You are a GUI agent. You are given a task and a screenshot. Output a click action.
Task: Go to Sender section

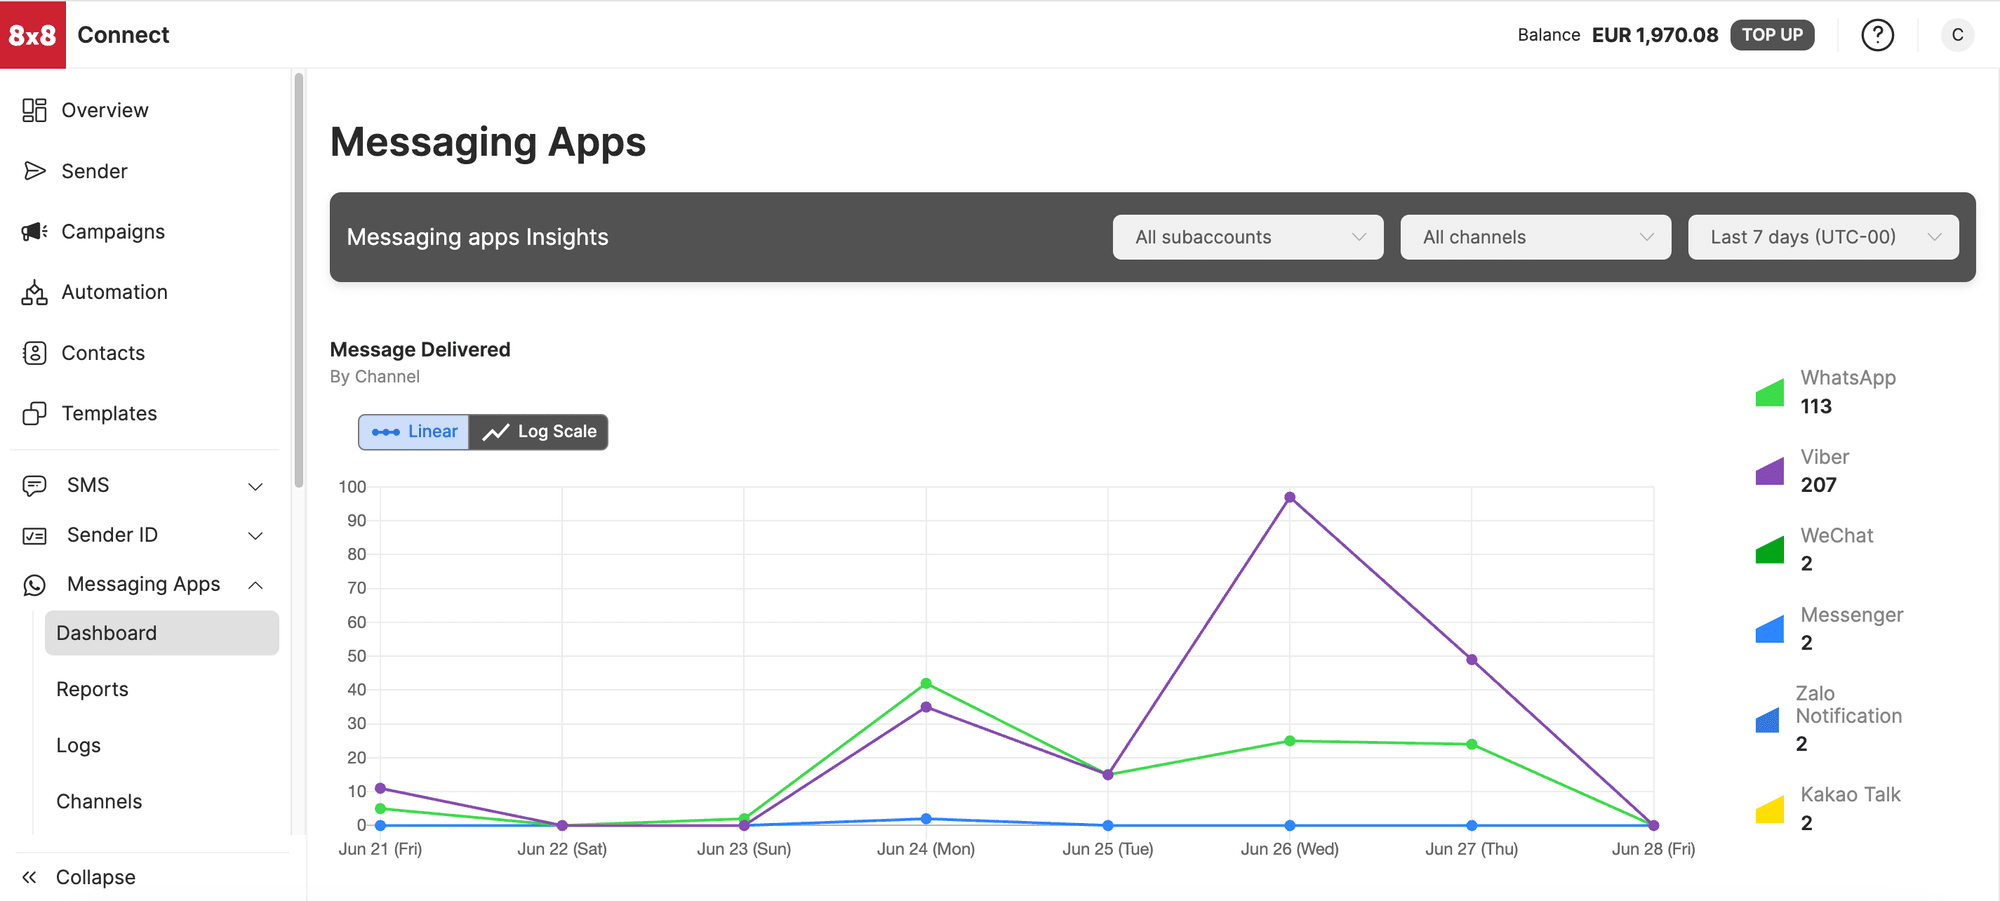[94, 171]
